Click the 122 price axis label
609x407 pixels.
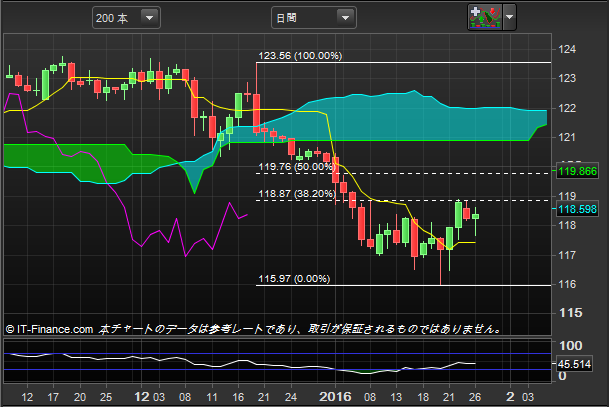tap(567, 108)
